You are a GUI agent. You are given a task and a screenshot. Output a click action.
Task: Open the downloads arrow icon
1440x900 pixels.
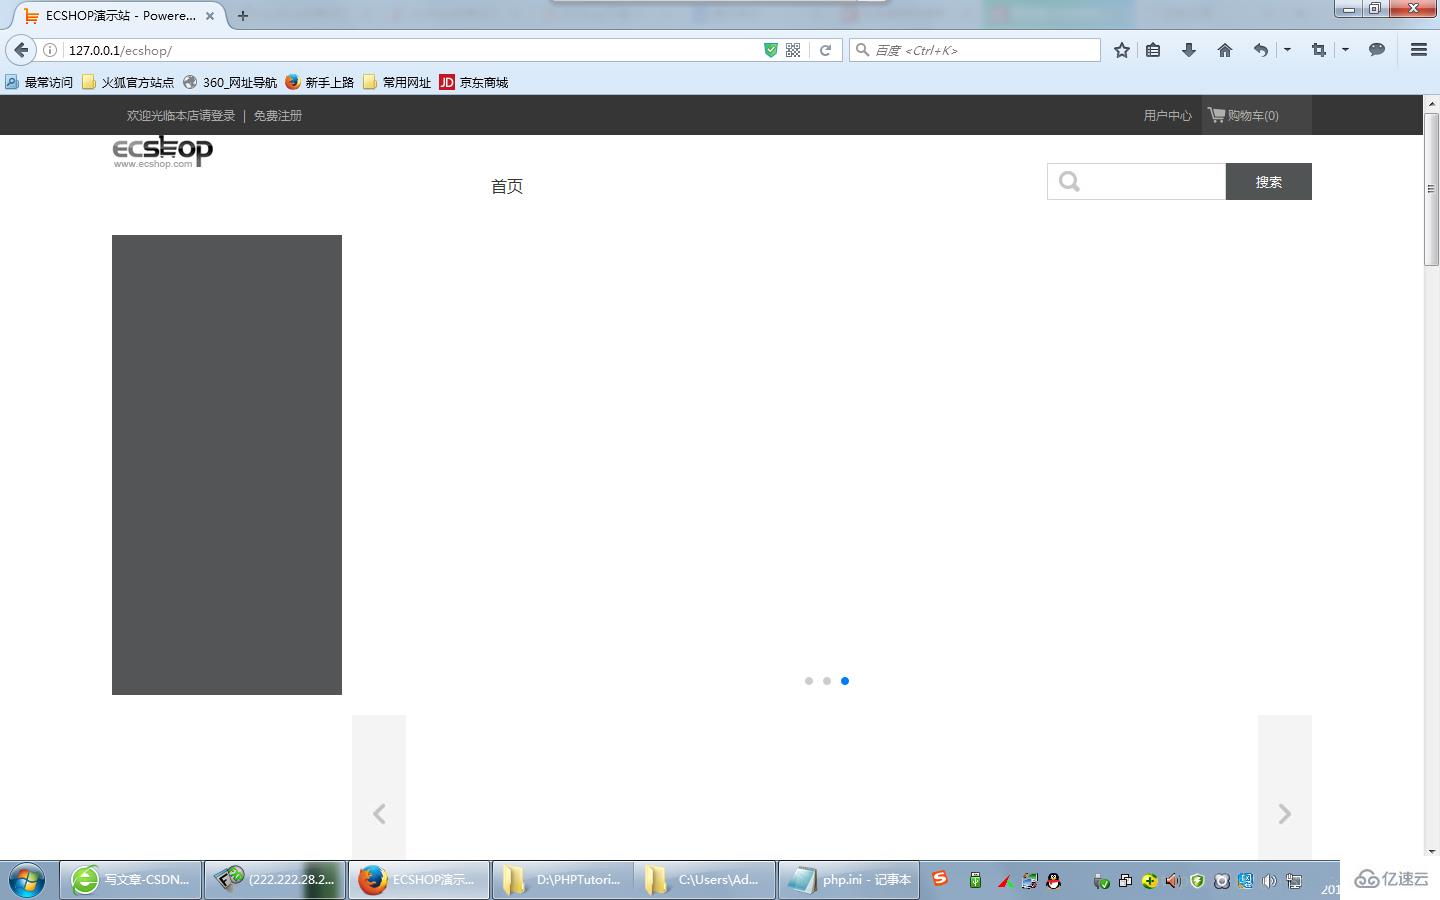[1189, 50]
